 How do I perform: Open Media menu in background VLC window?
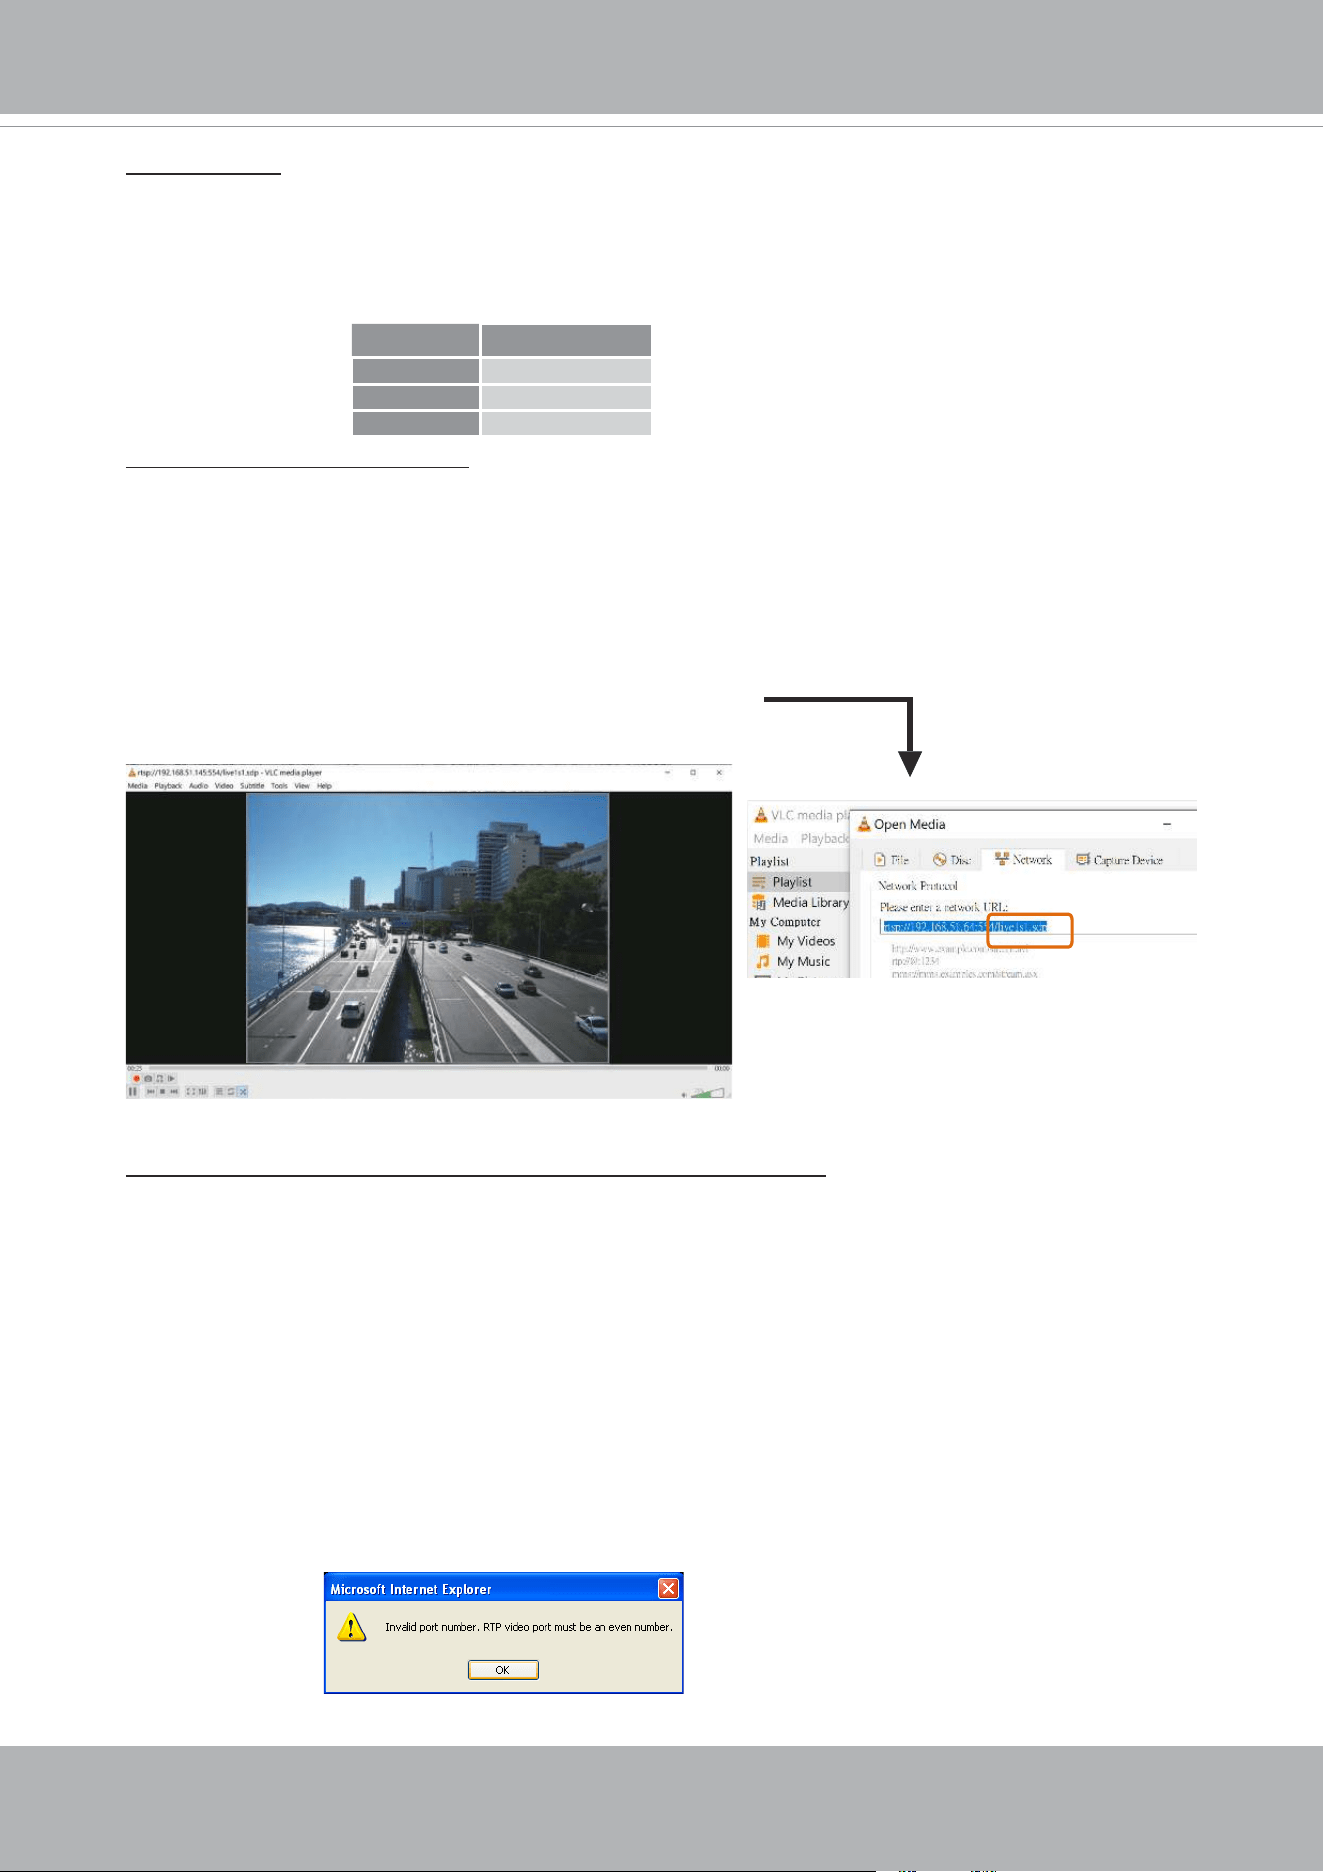[771, 838]
